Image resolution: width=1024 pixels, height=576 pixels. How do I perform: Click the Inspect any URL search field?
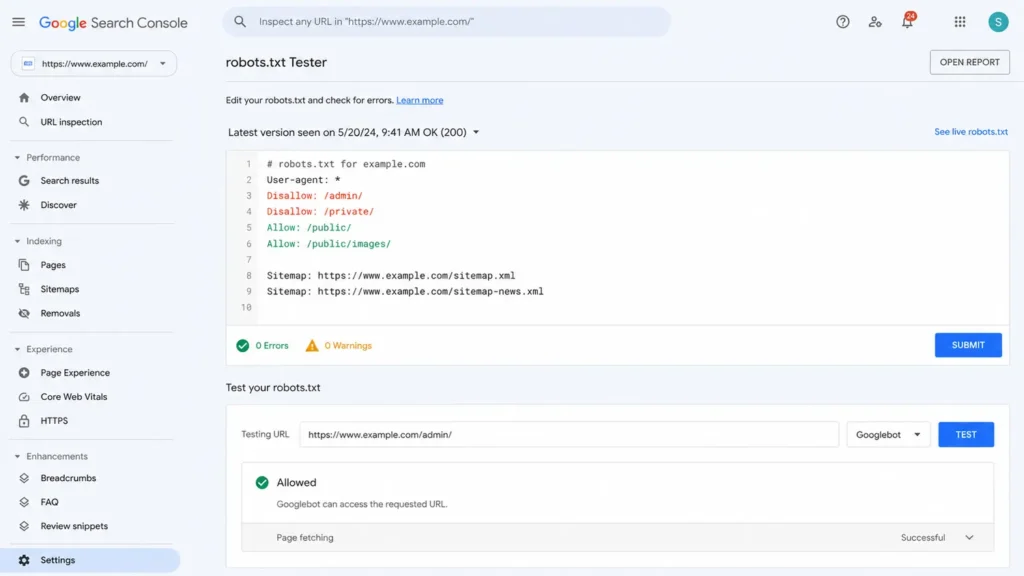pos(447,22)
